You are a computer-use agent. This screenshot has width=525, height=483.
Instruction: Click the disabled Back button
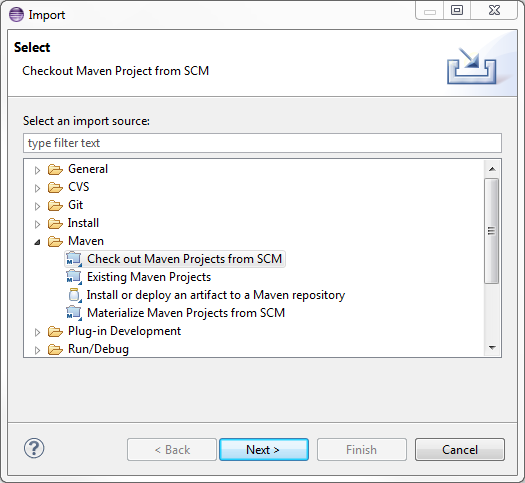point(172,450)
